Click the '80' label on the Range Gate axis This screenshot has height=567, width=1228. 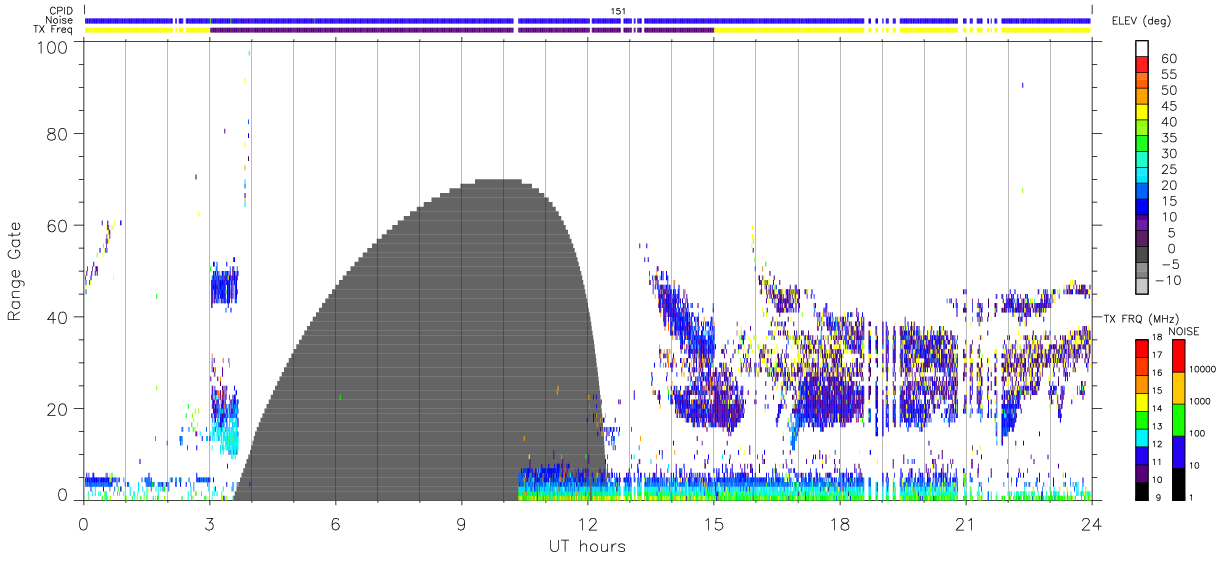coord(59,134)
